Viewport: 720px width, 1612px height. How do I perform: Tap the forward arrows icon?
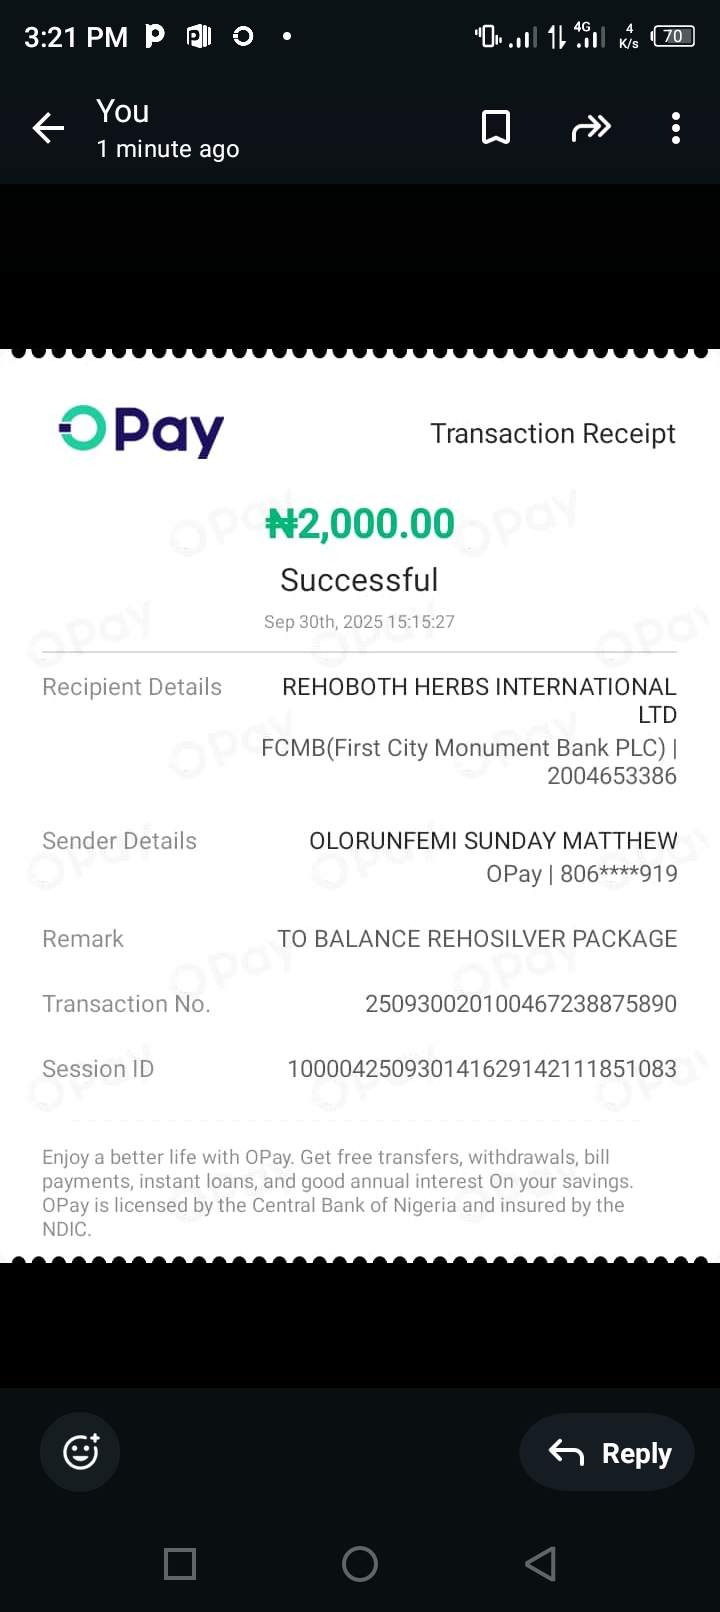[x=590, y=128]
